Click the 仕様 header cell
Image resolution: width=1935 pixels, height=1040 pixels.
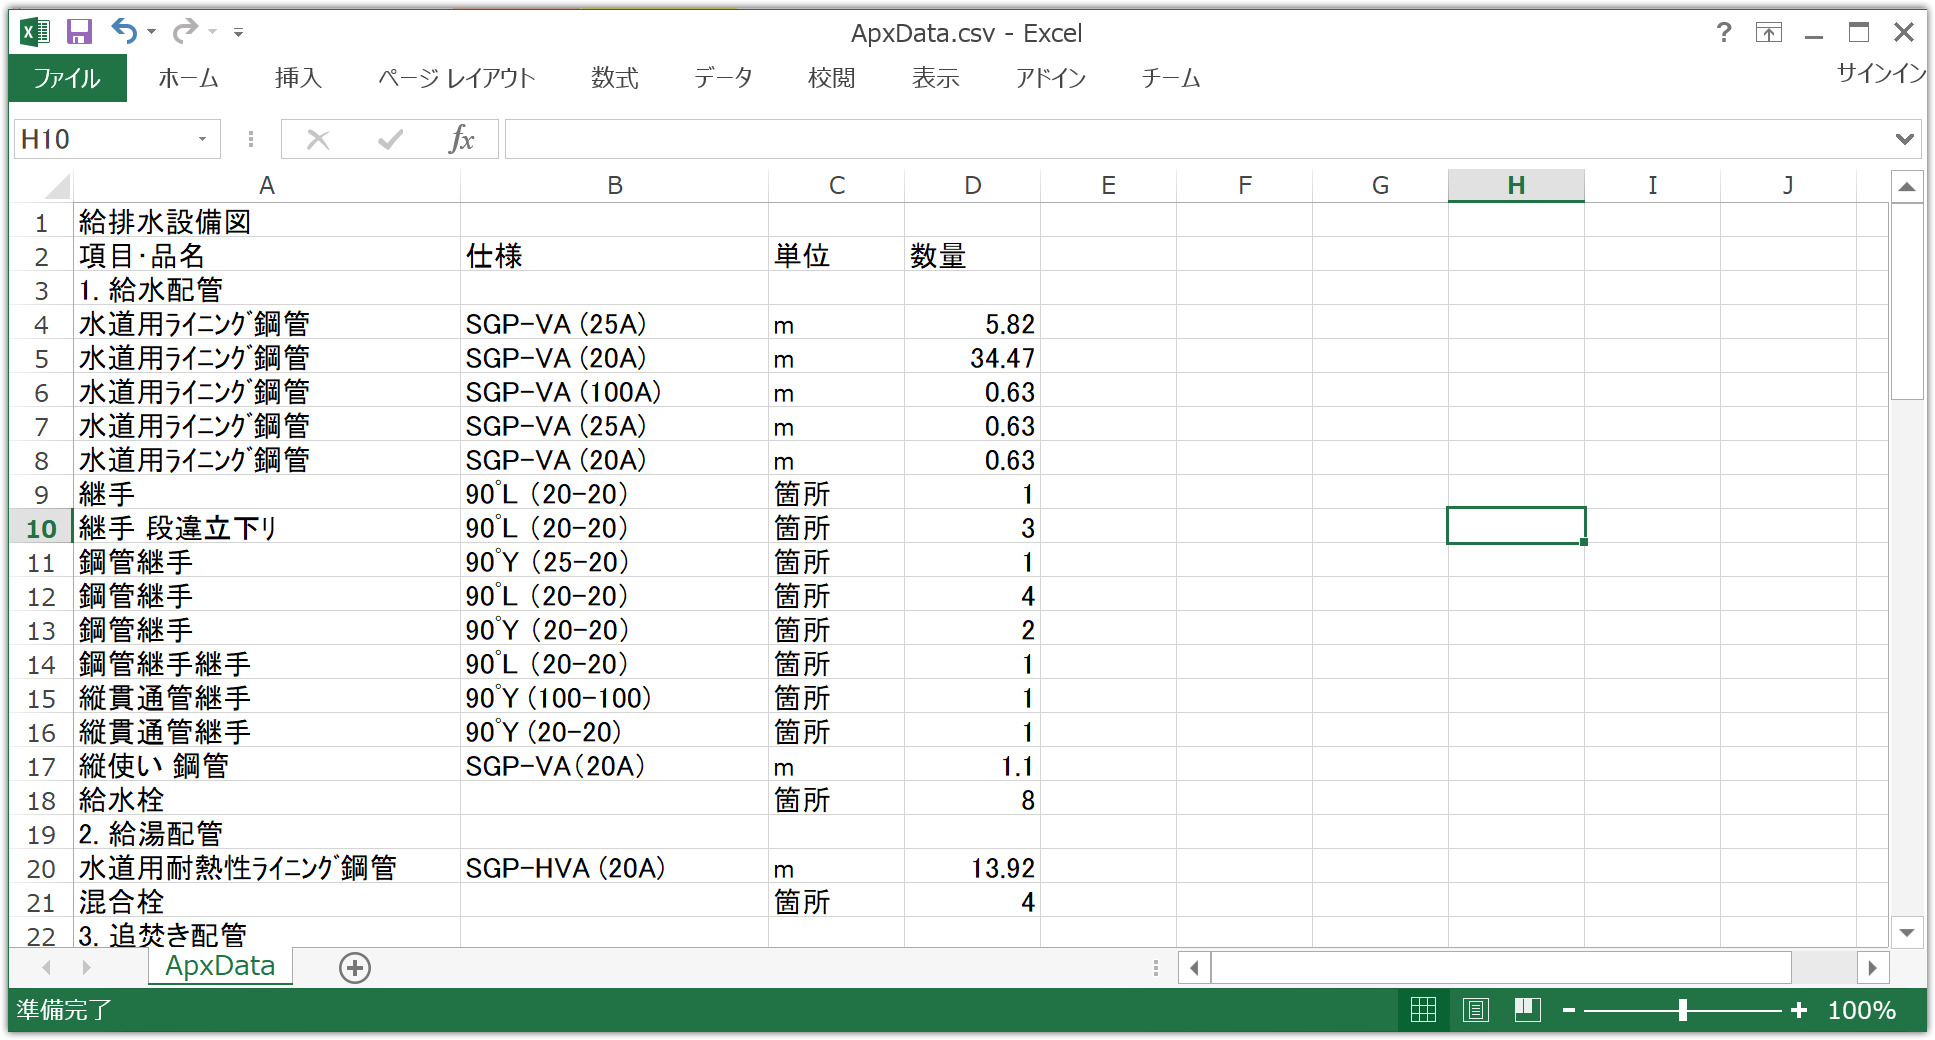[x=614, y=255]
